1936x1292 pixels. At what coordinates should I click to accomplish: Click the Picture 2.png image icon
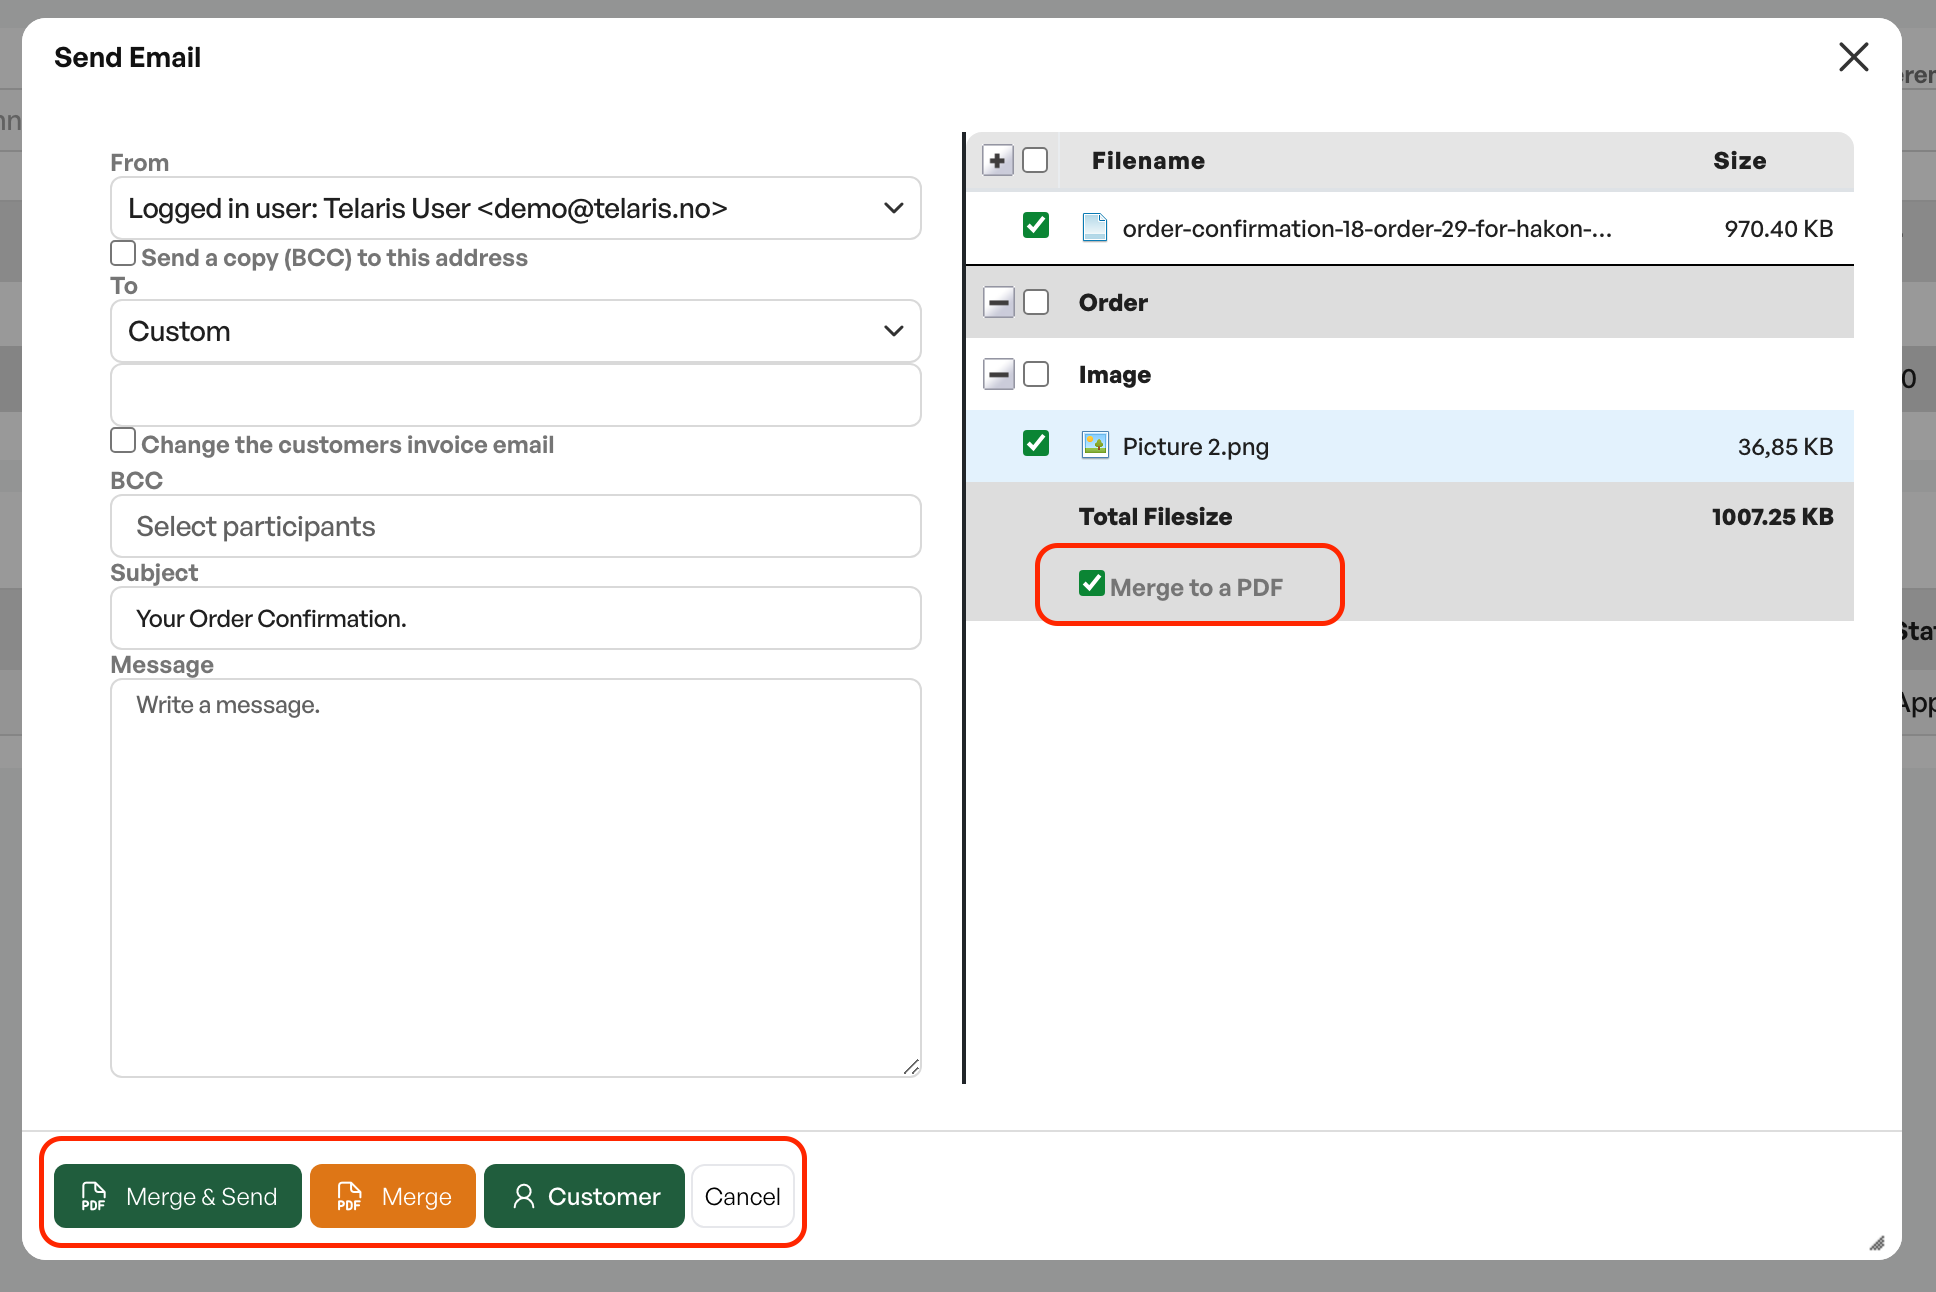[x=1095, y=445]
